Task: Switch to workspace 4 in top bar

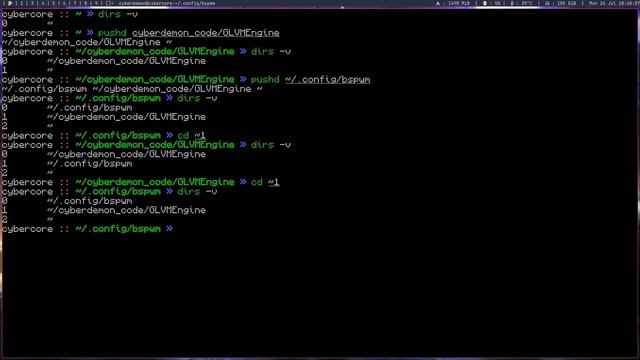Action: (x=43, y=3)
